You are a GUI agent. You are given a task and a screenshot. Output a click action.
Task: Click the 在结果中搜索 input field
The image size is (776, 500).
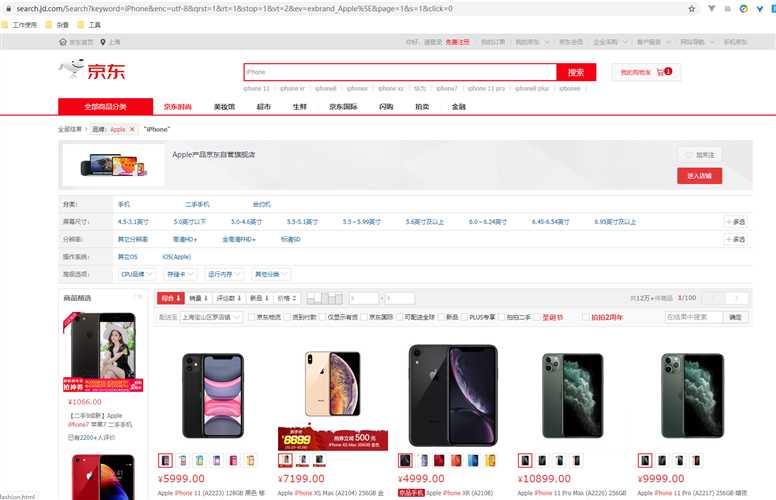click(x=694, y=317)
